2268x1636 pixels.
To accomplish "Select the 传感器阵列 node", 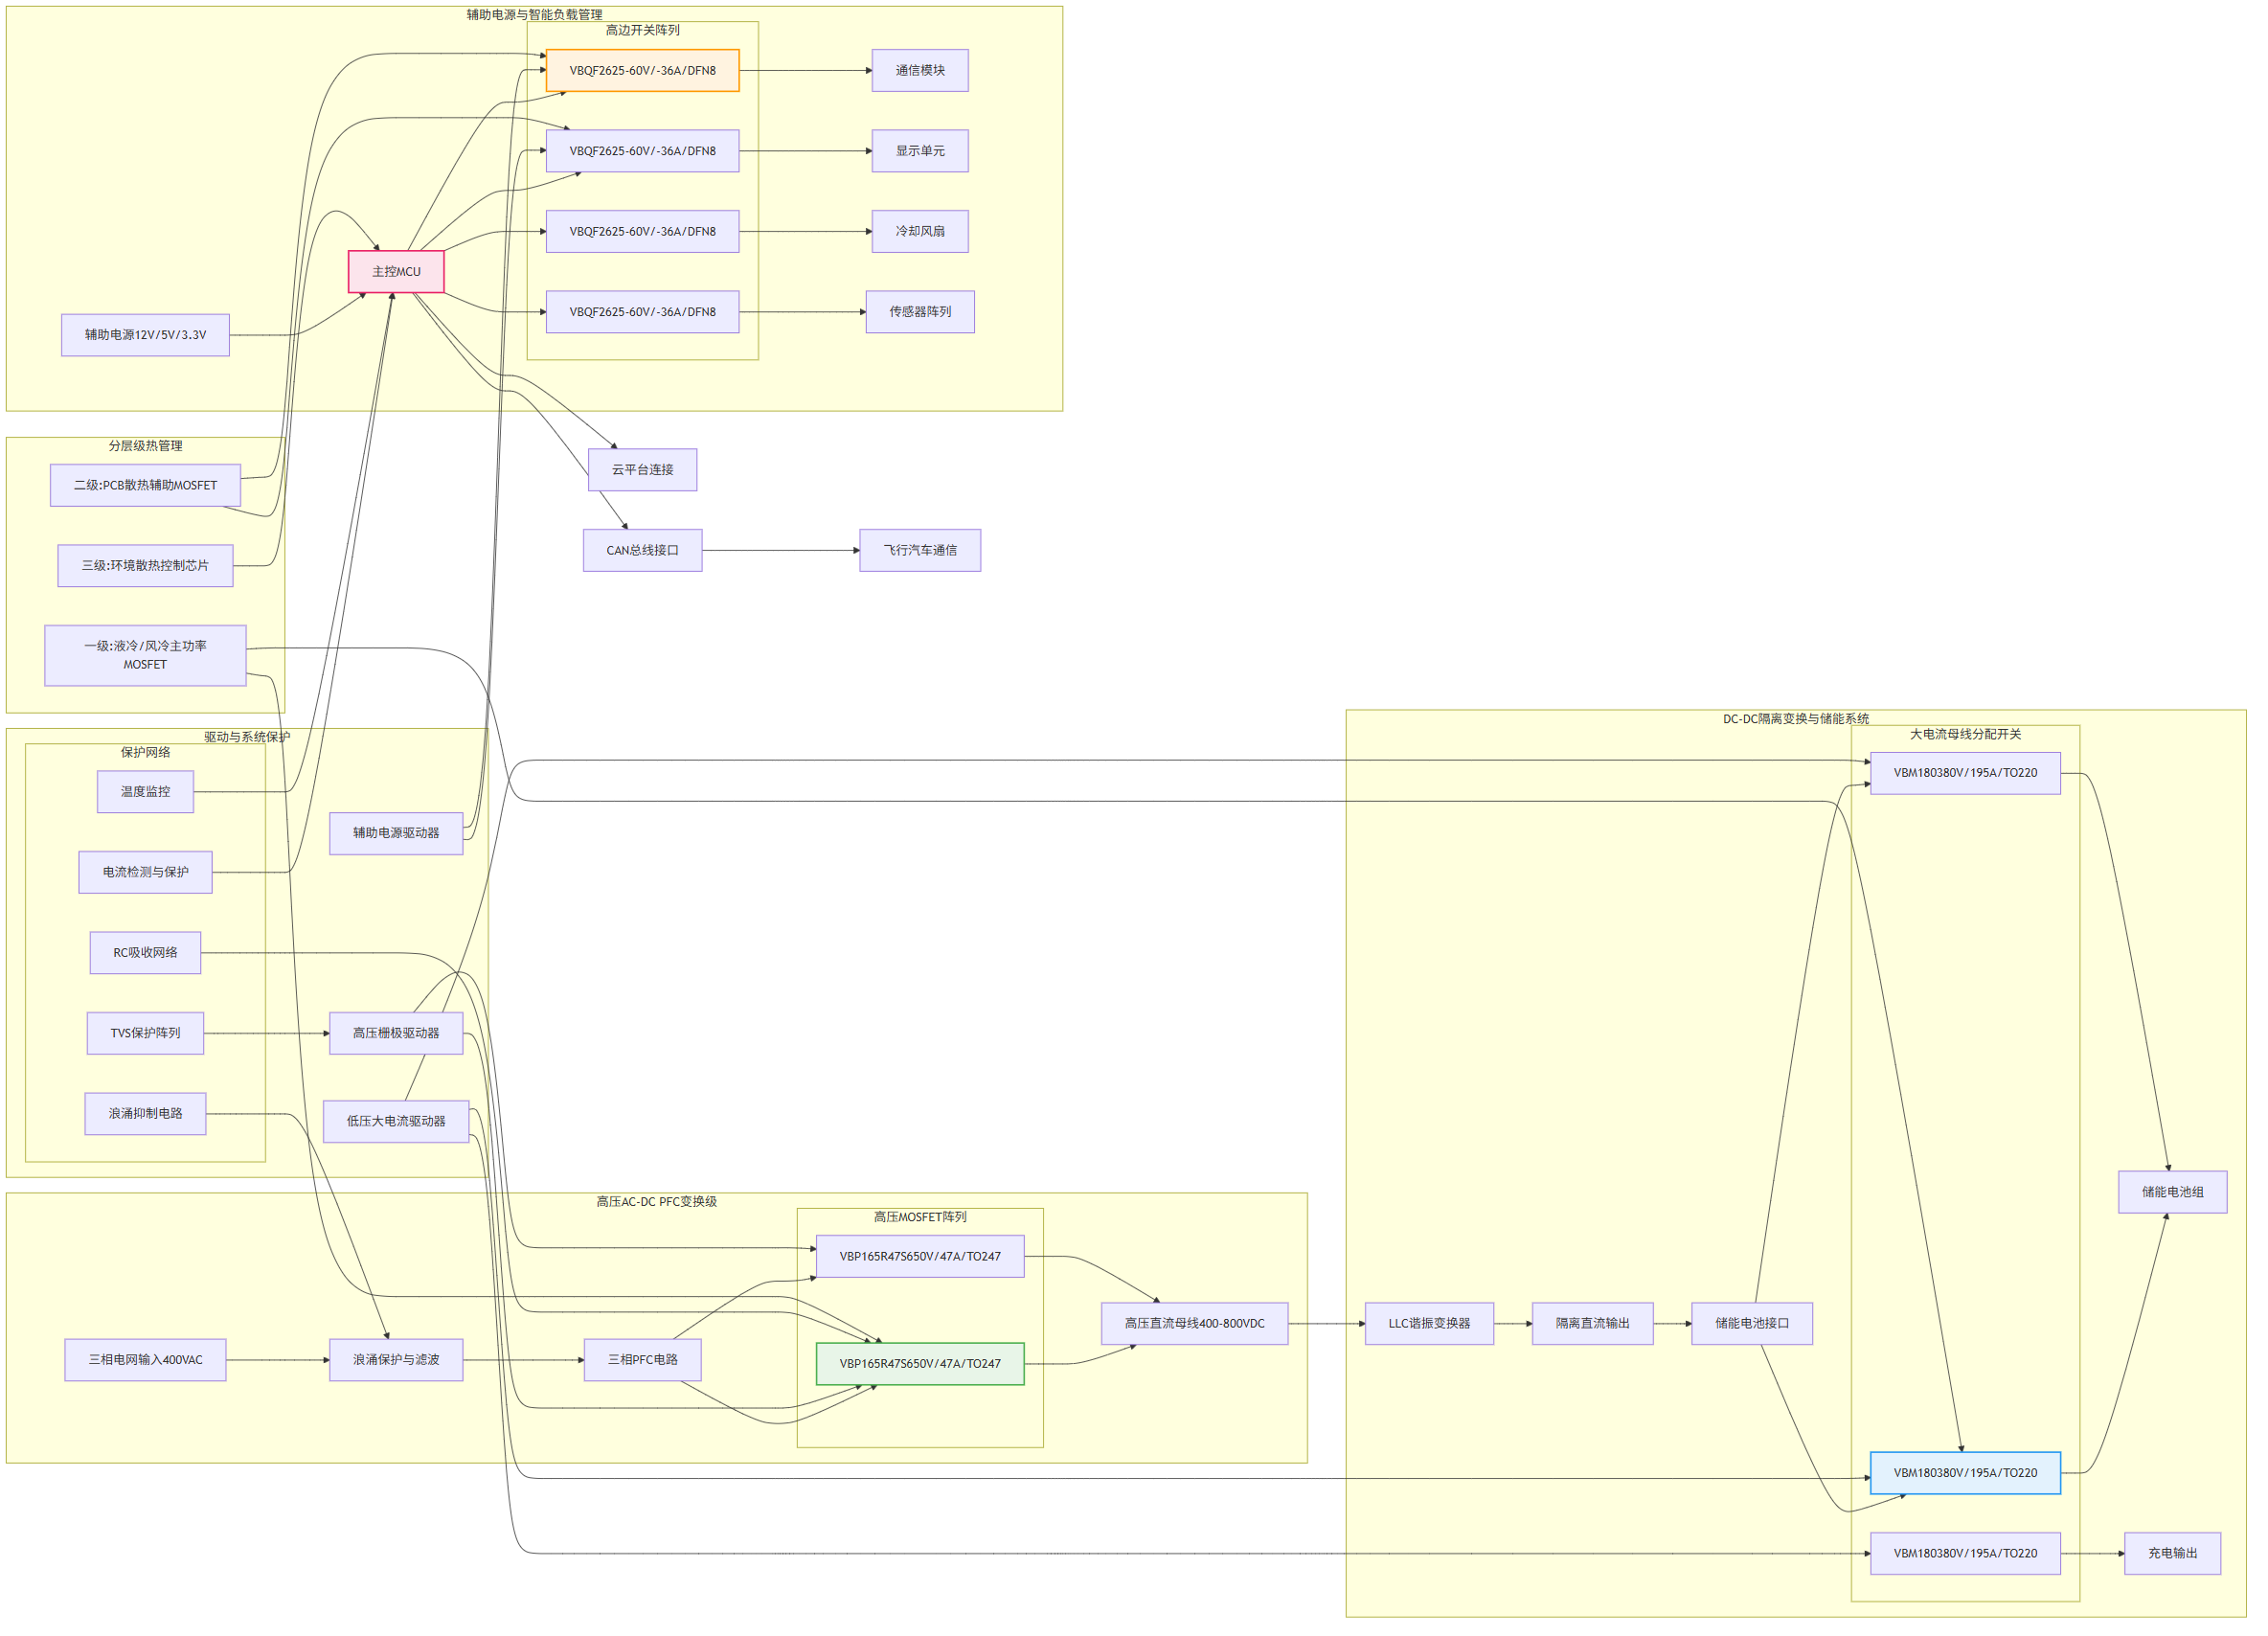I will tap(919, 312).
